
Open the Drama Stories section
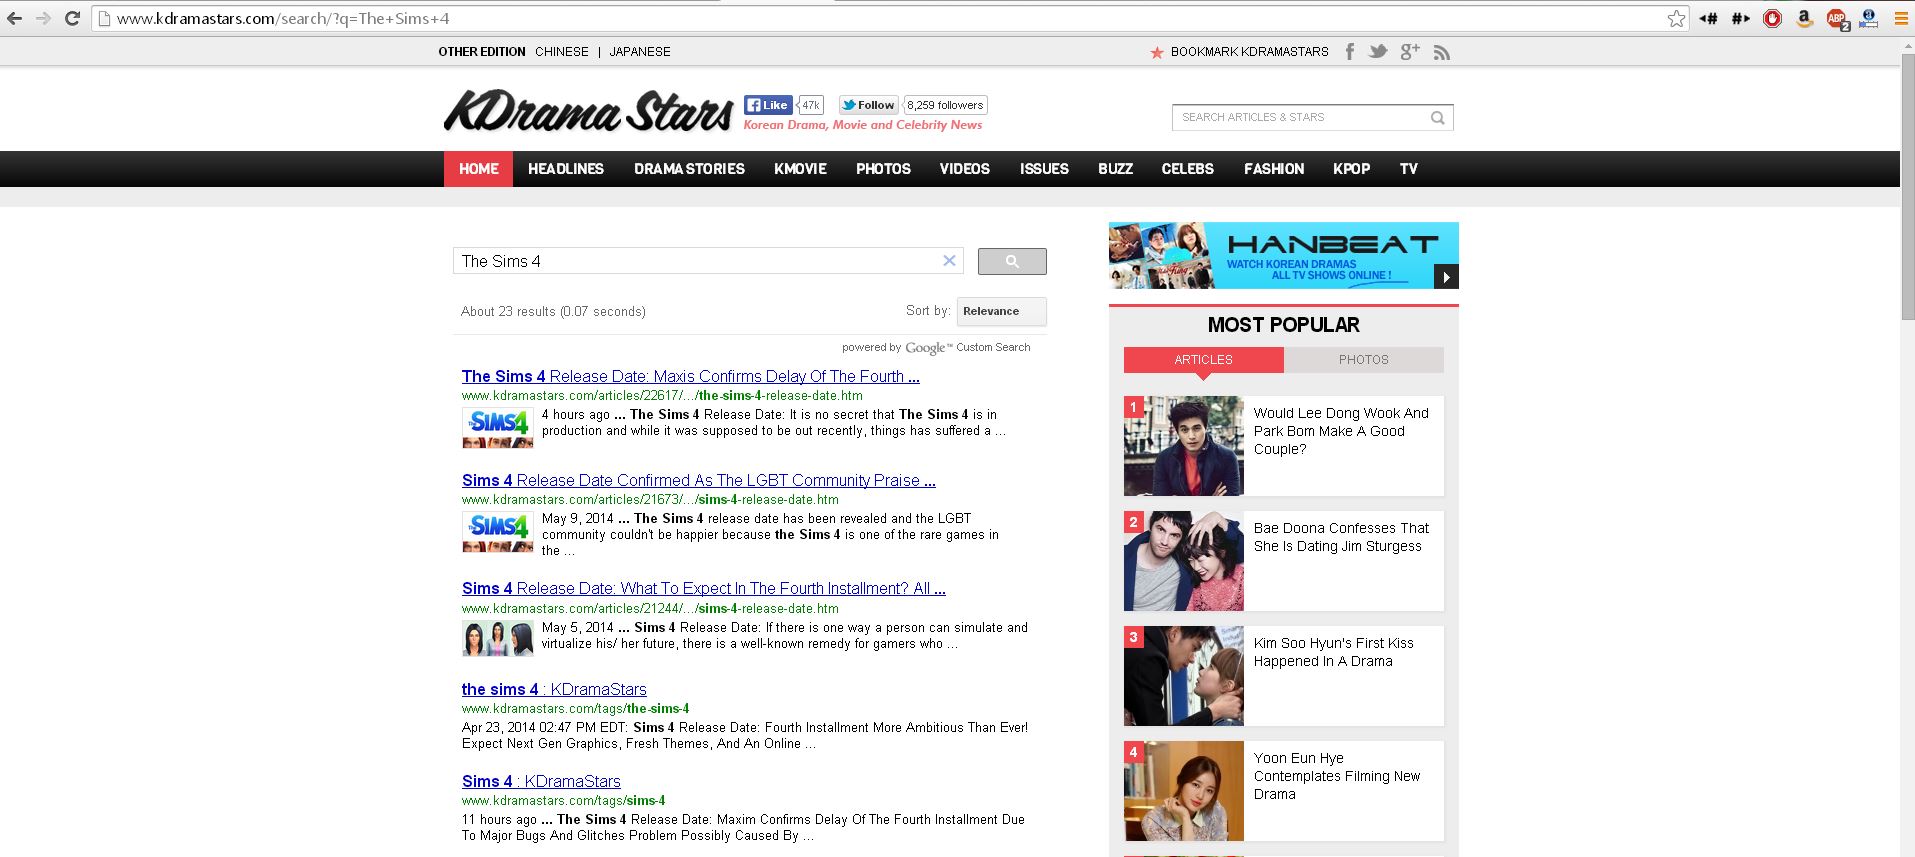tap(689, 169)
